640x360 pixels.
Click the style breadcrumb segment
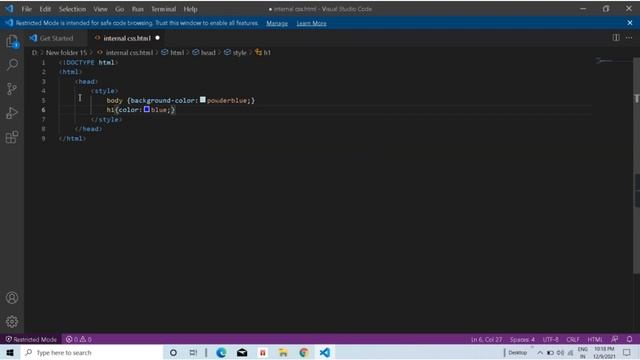point(239,53)
